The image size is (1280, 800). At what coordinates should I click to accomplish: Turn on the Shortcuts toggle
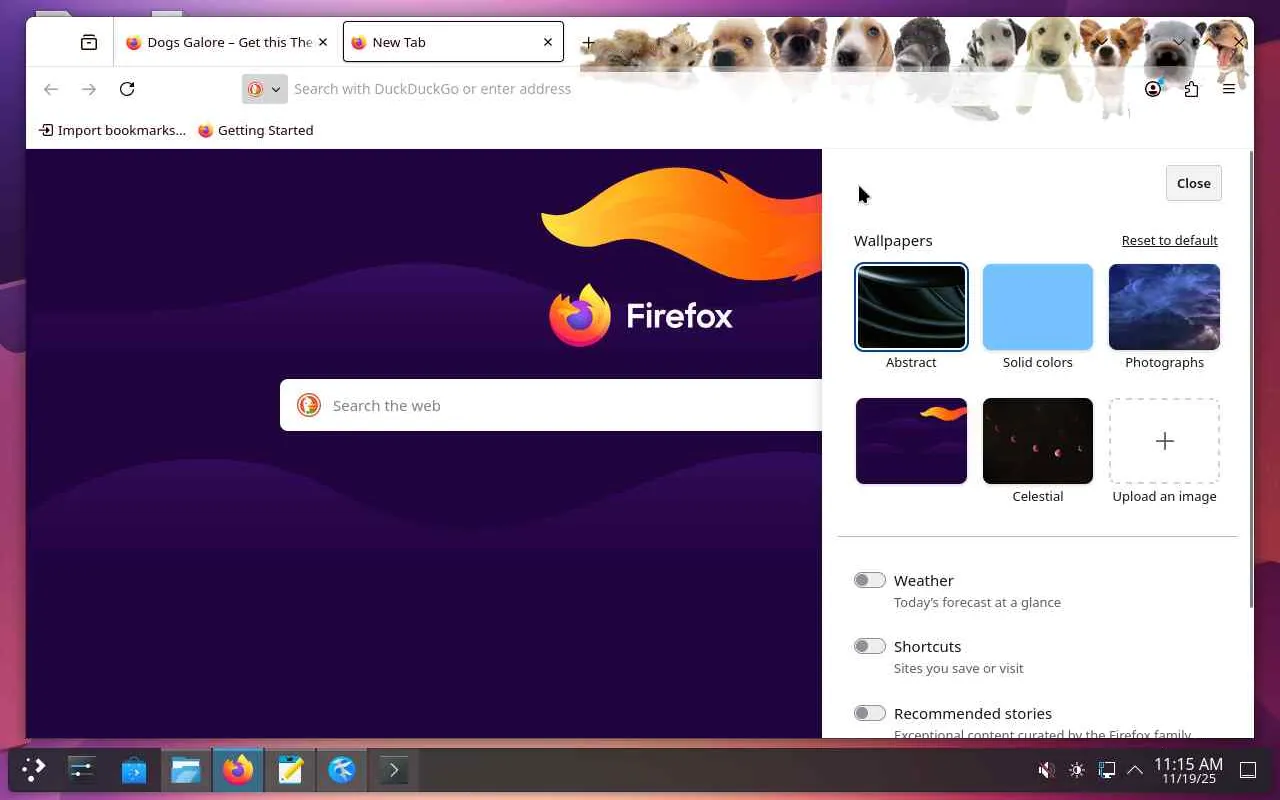[x=870, y=646]
